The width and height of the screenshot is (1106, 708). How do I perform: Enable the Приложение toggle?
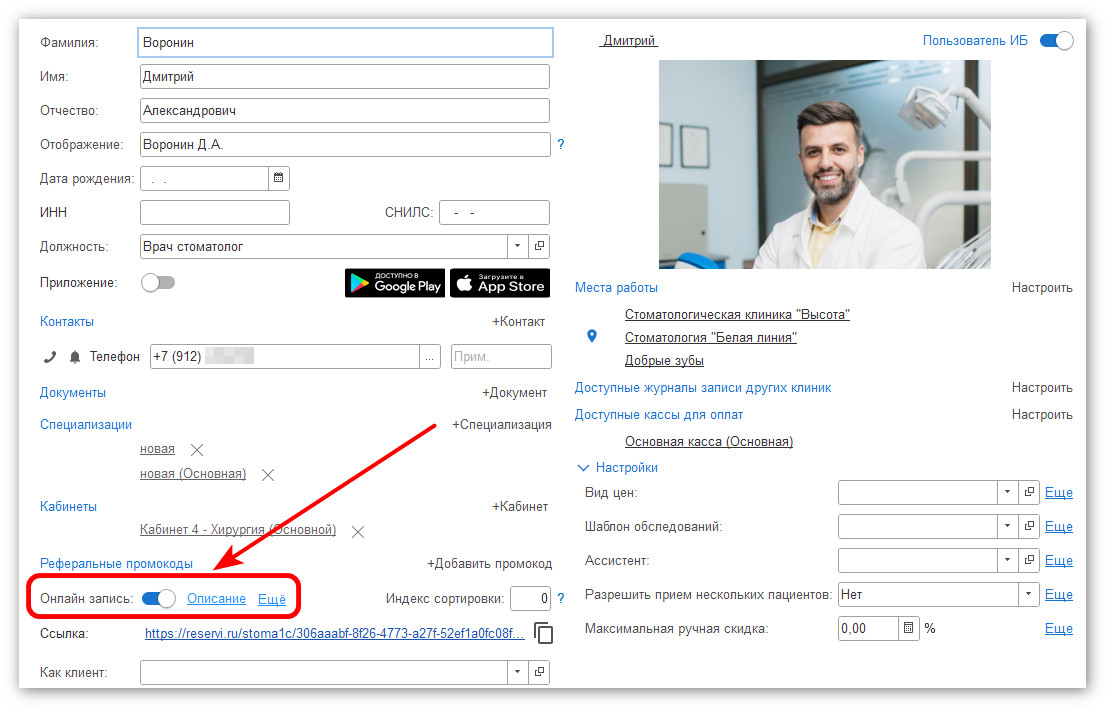(158, 283)
